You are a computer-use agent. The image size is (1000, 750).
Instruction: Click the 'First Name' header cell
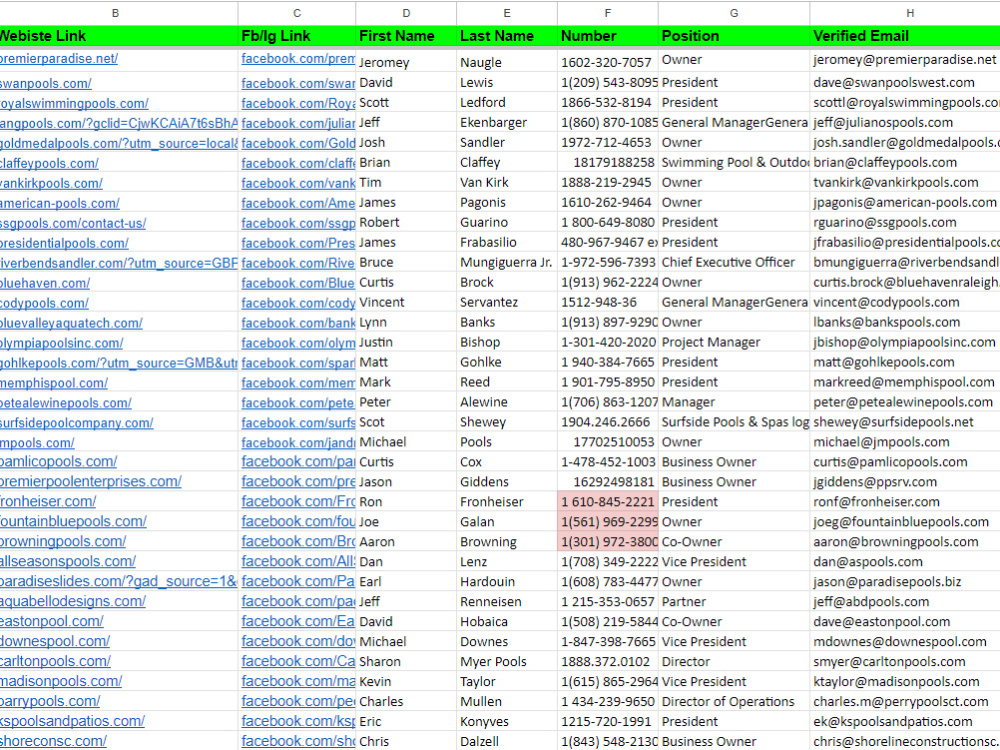click(406, 36)
